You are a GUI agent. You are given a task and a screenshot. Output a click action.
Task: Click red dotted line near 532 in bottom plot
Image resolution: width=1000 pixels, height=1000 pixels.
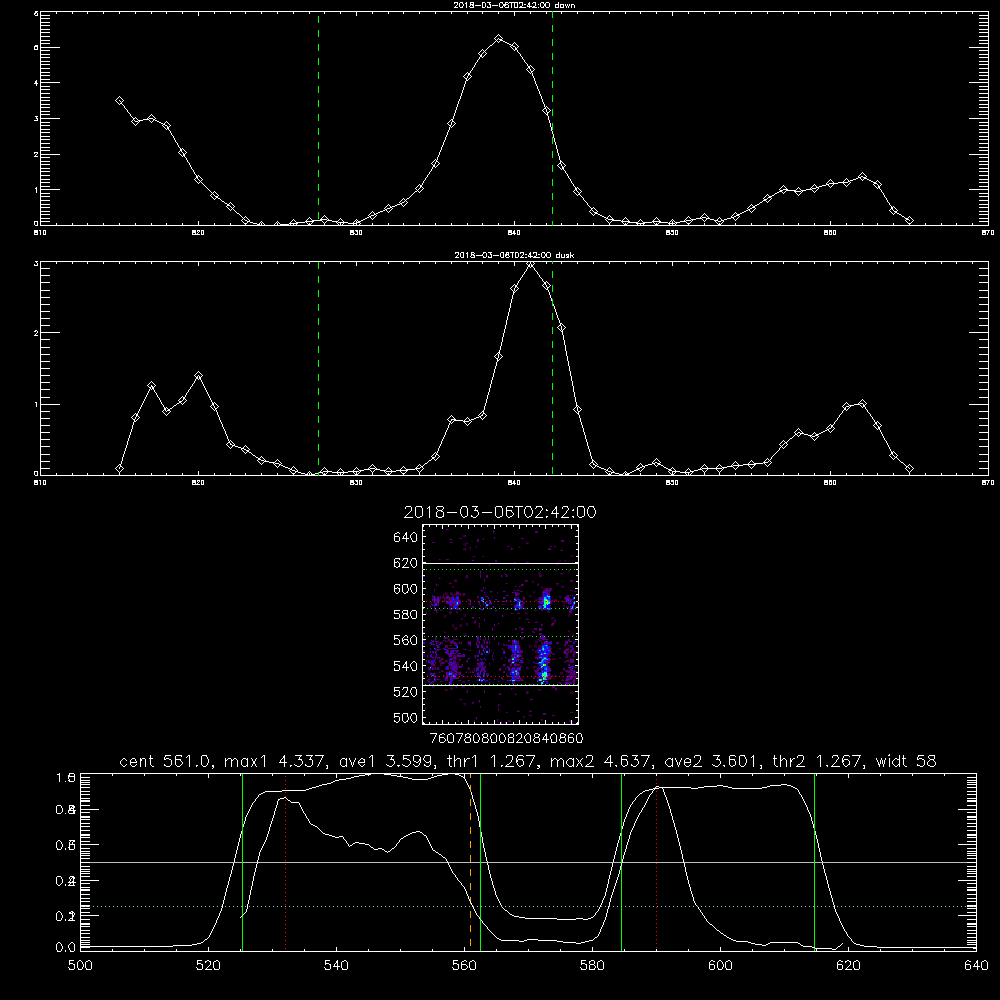point(286,861)
